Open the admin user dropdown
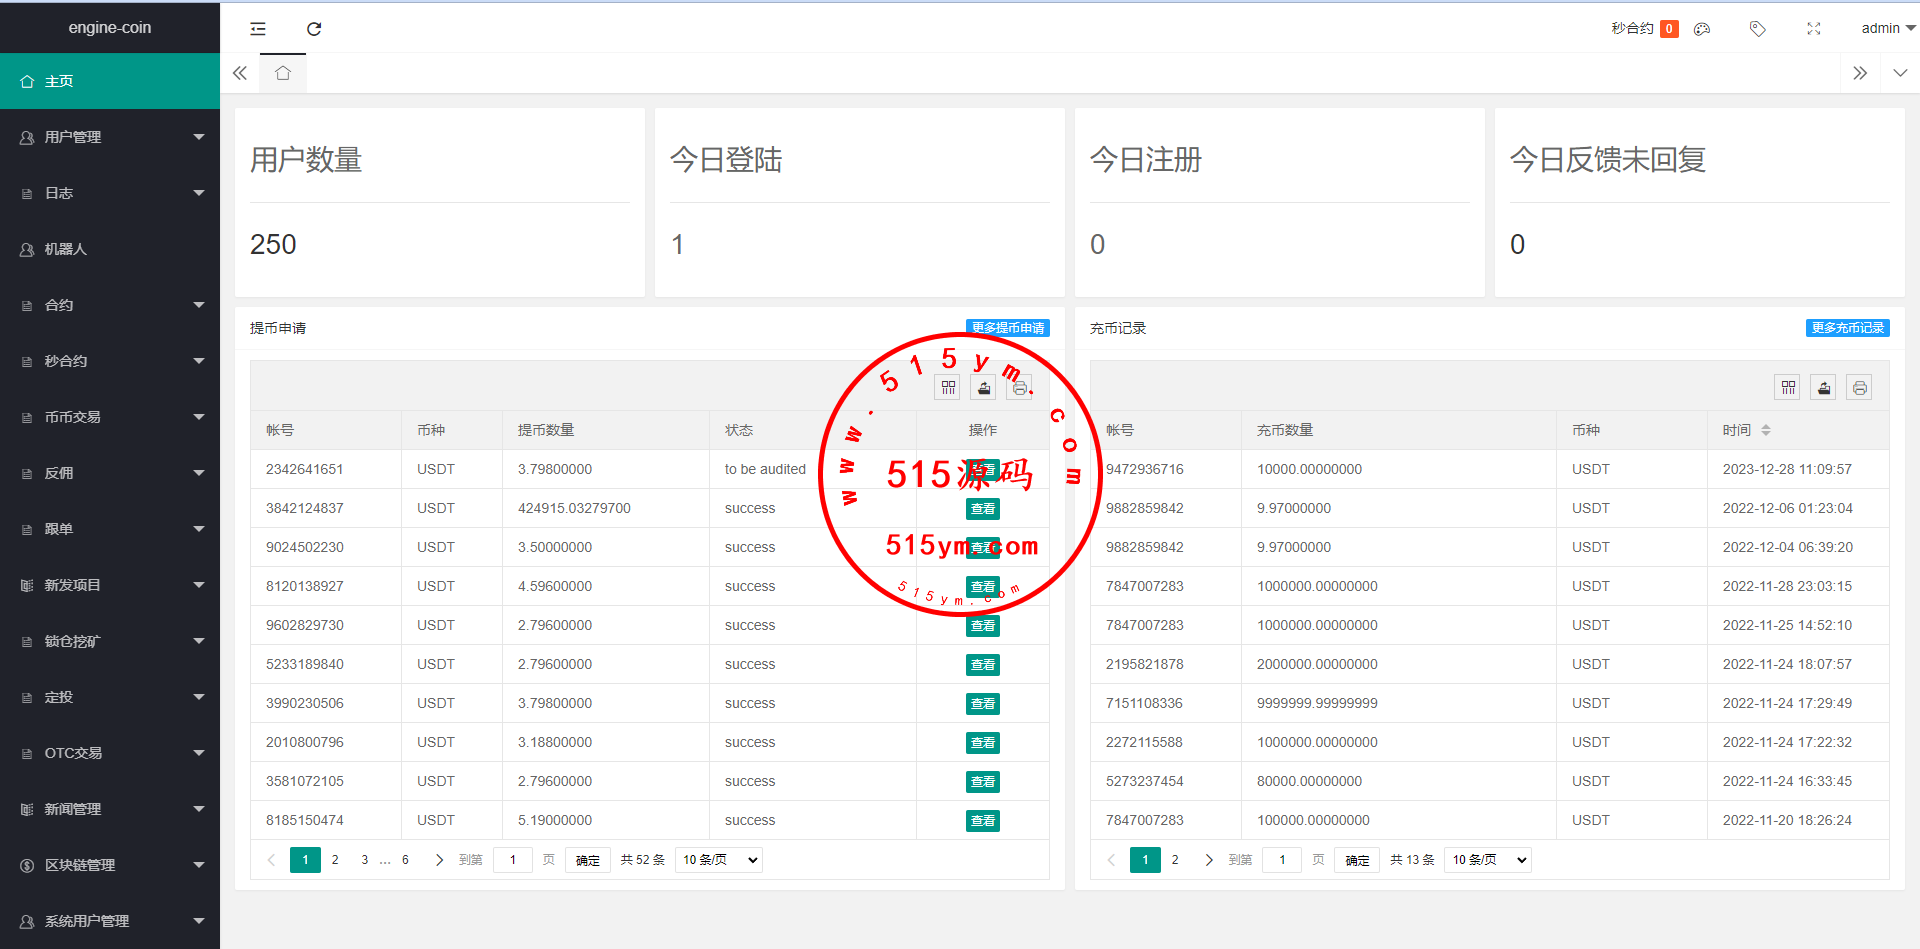The image size is (1920, 949). 1887,29
